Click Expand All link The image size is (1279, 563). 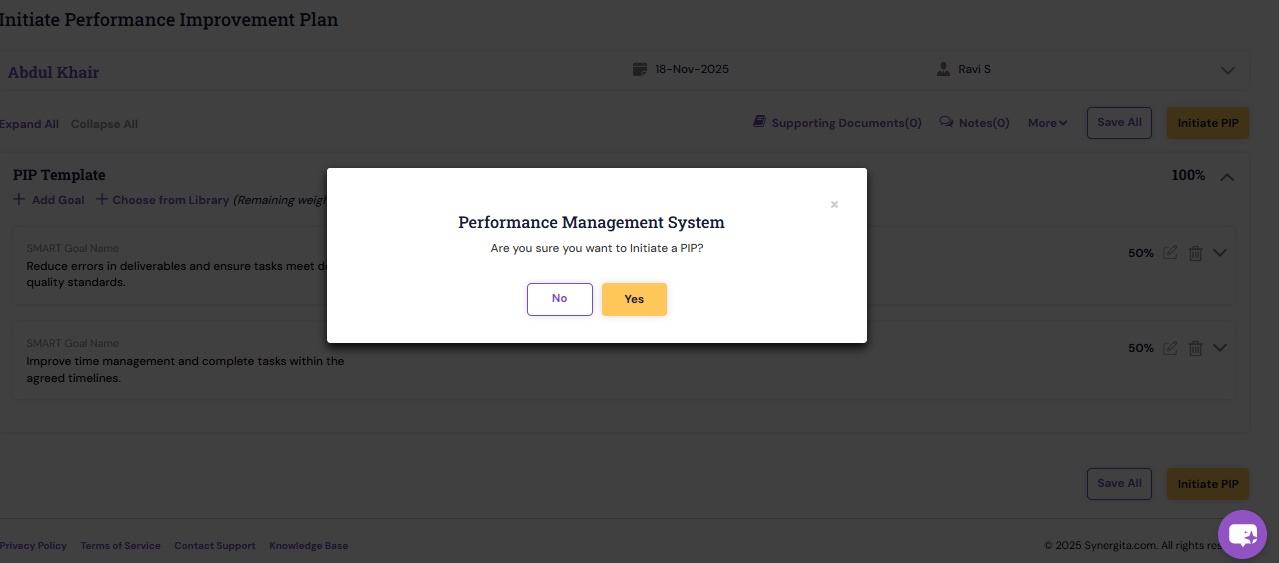29,124
